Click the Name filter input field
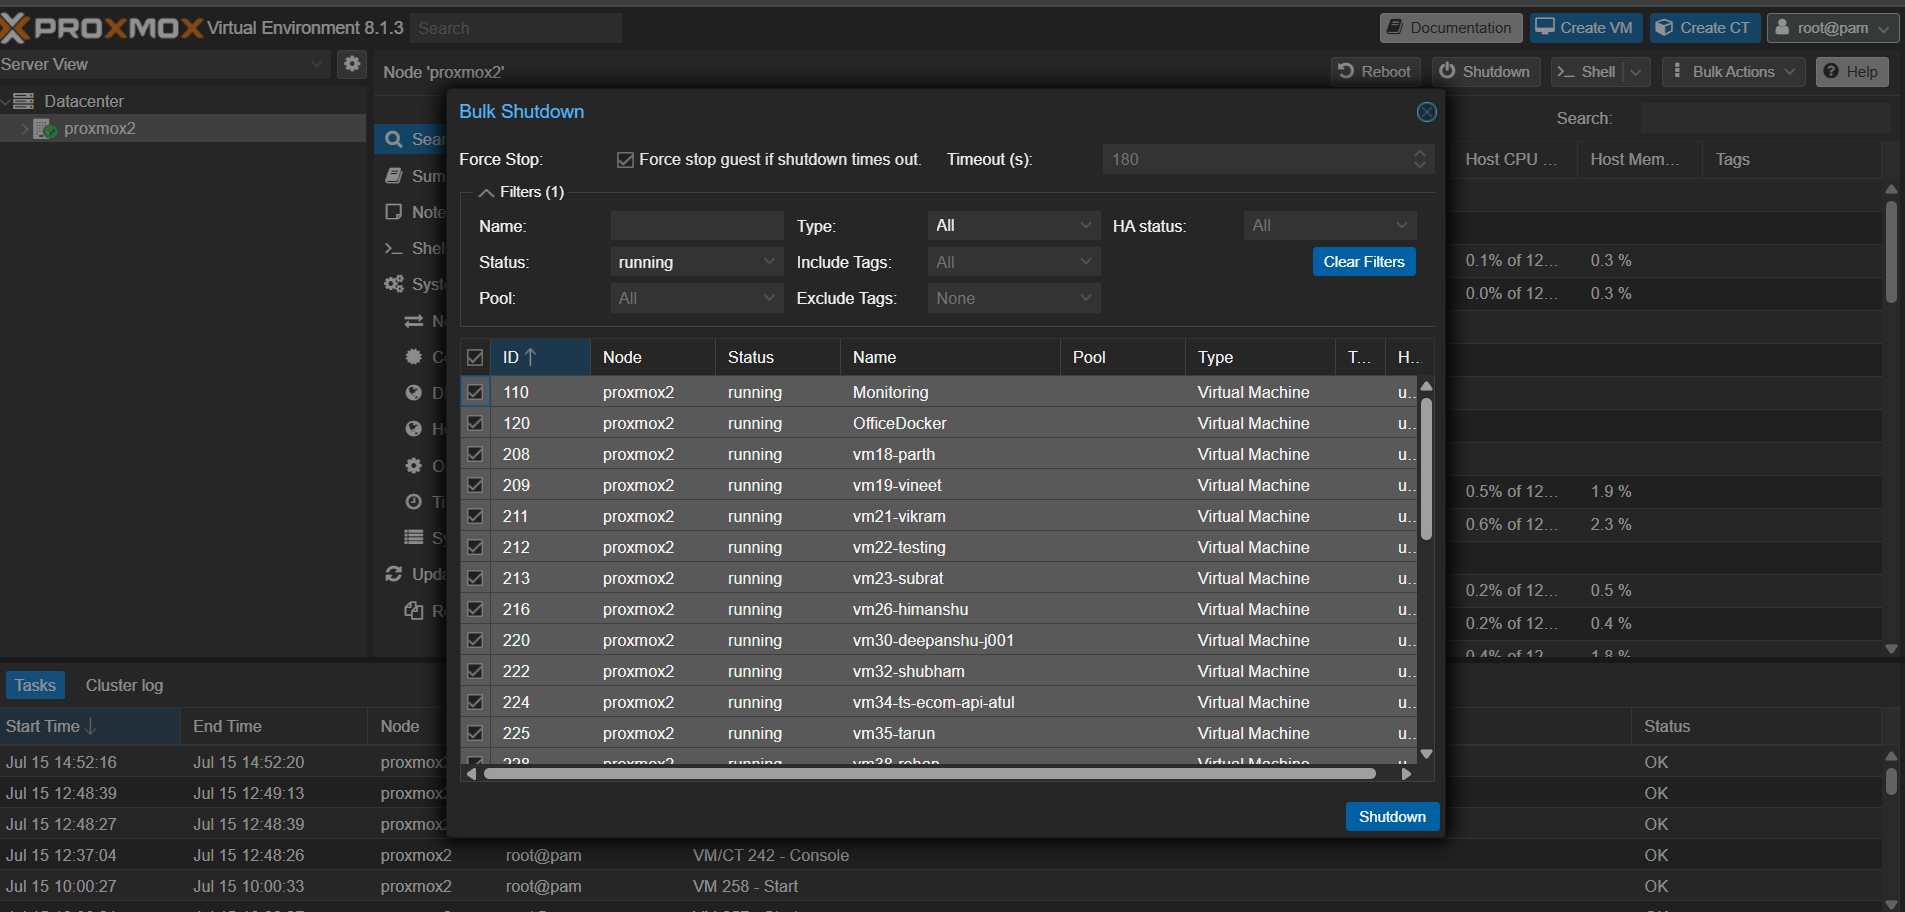The image size is (1905, 912). click(697, 226)
